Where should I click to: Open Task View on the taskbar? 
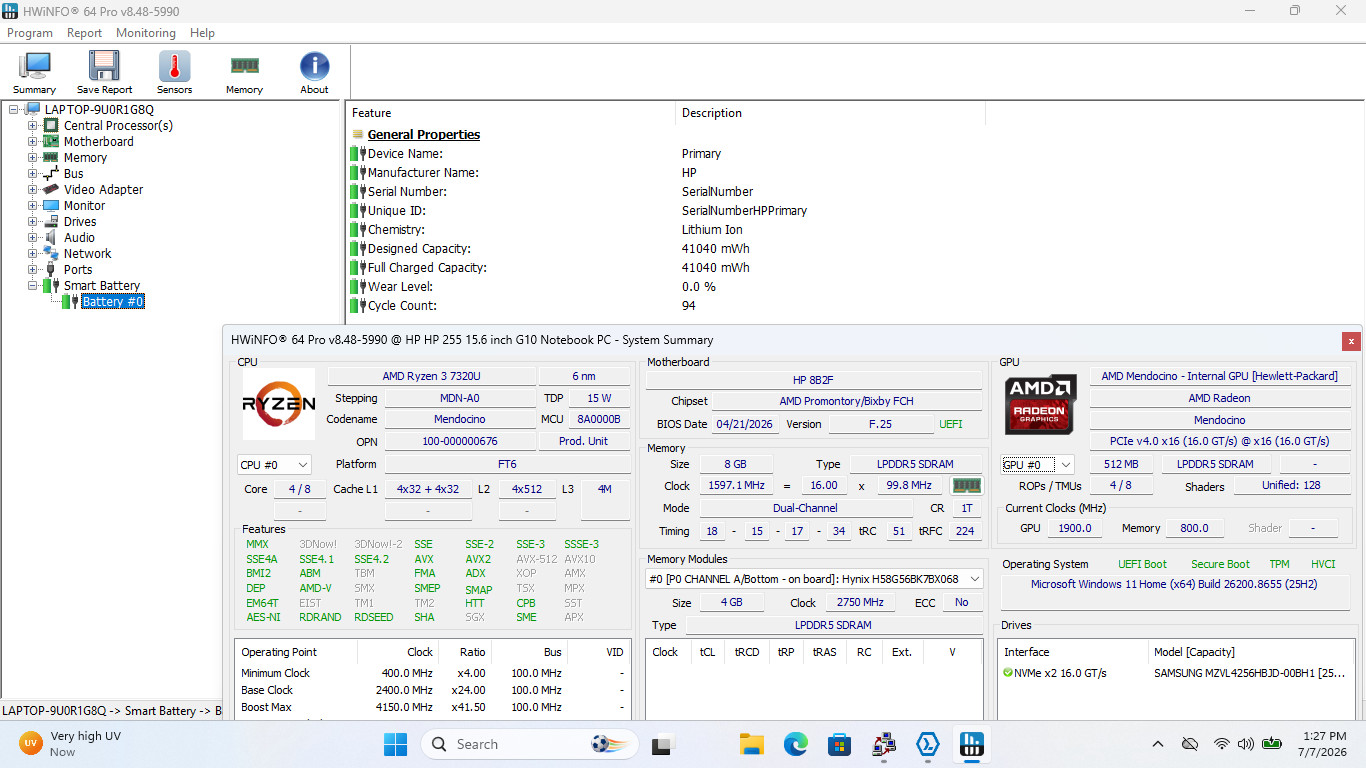click(662, 744)
